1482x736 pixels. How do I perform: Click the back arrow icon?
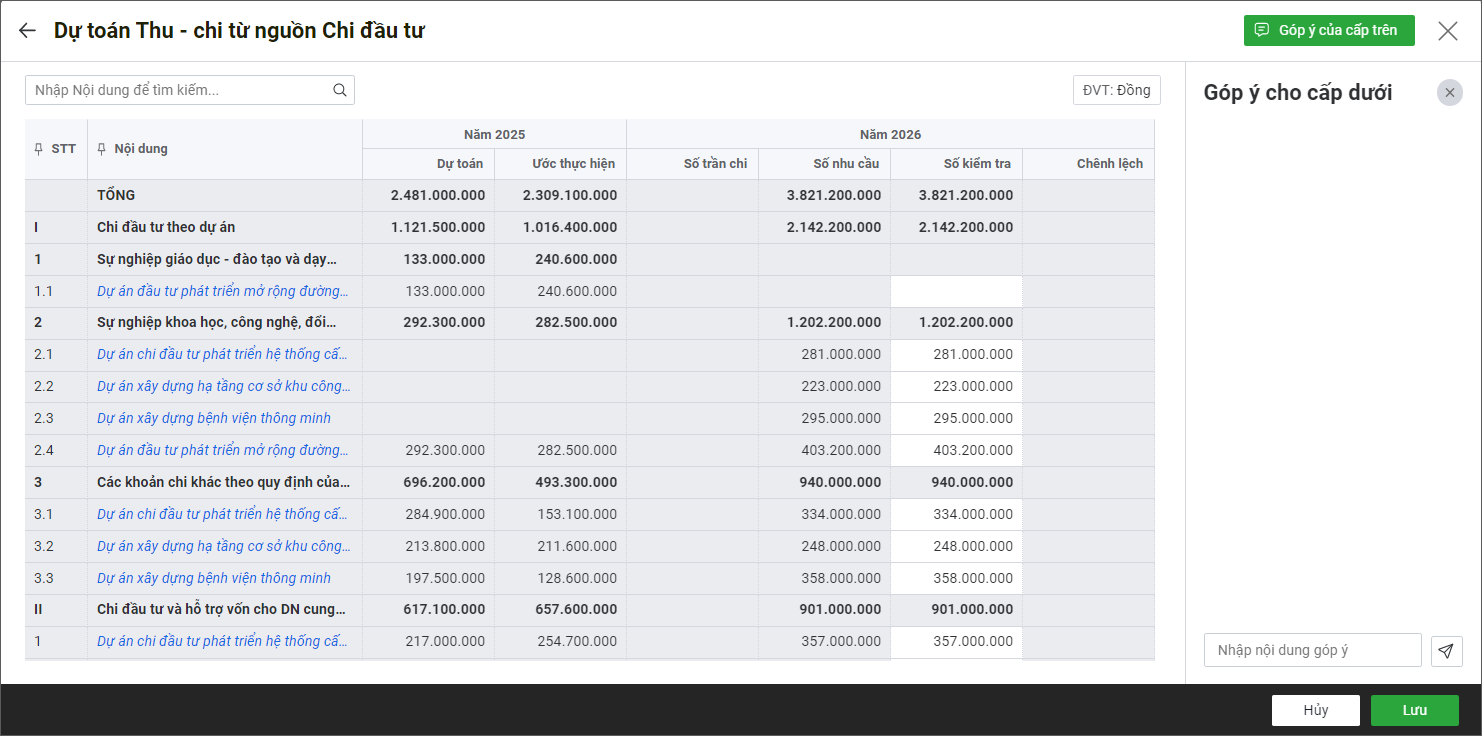[x=27, y=31]
